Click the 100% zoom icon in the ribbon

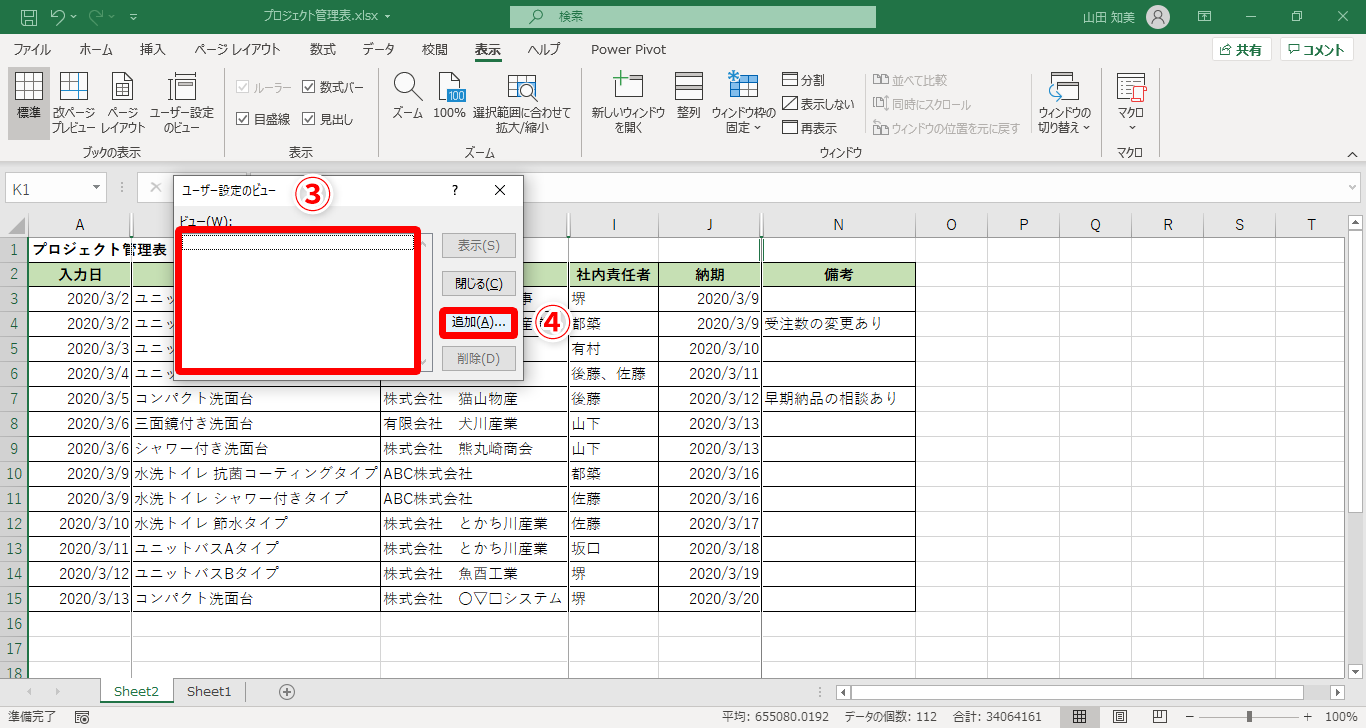(450, 97)
